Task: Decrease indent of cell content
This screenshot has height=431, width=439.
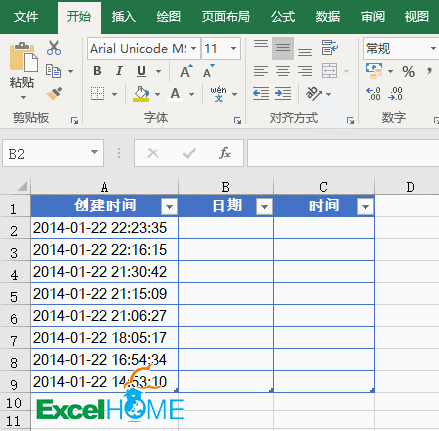Action: coord(261,93)
